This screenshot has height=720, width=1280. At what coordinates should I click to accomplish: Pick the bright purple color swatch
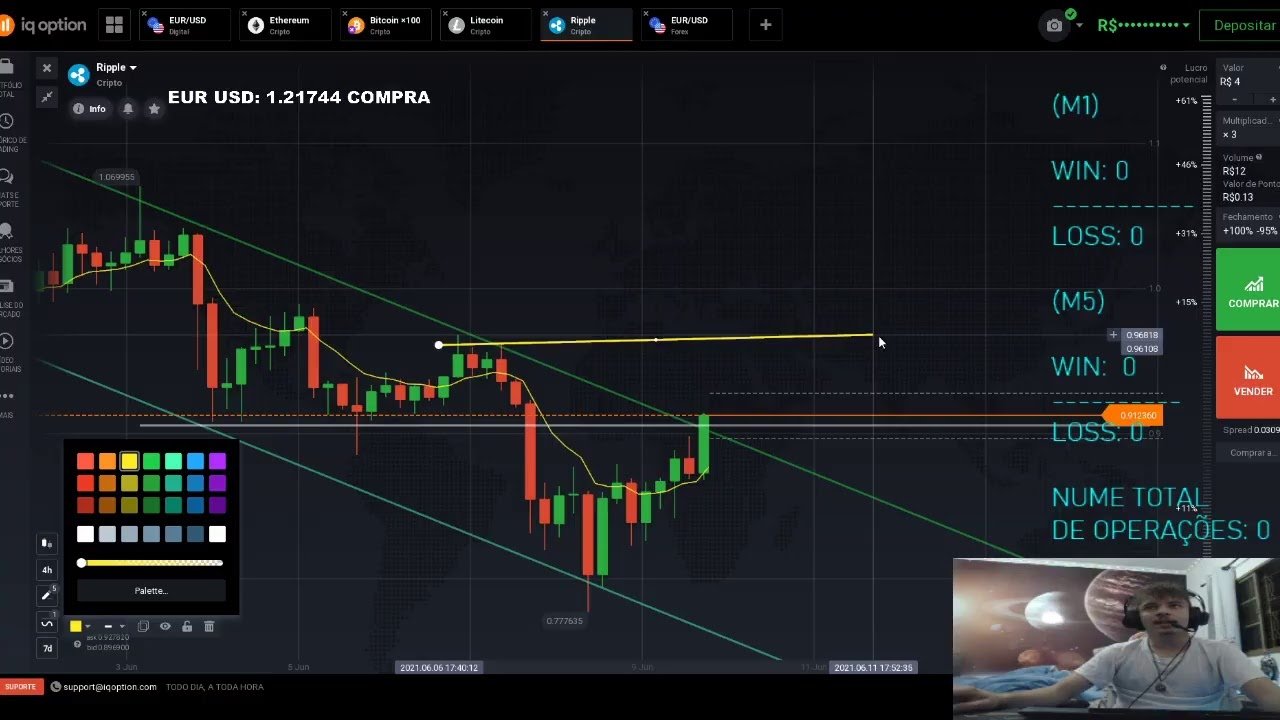(217, 461)
